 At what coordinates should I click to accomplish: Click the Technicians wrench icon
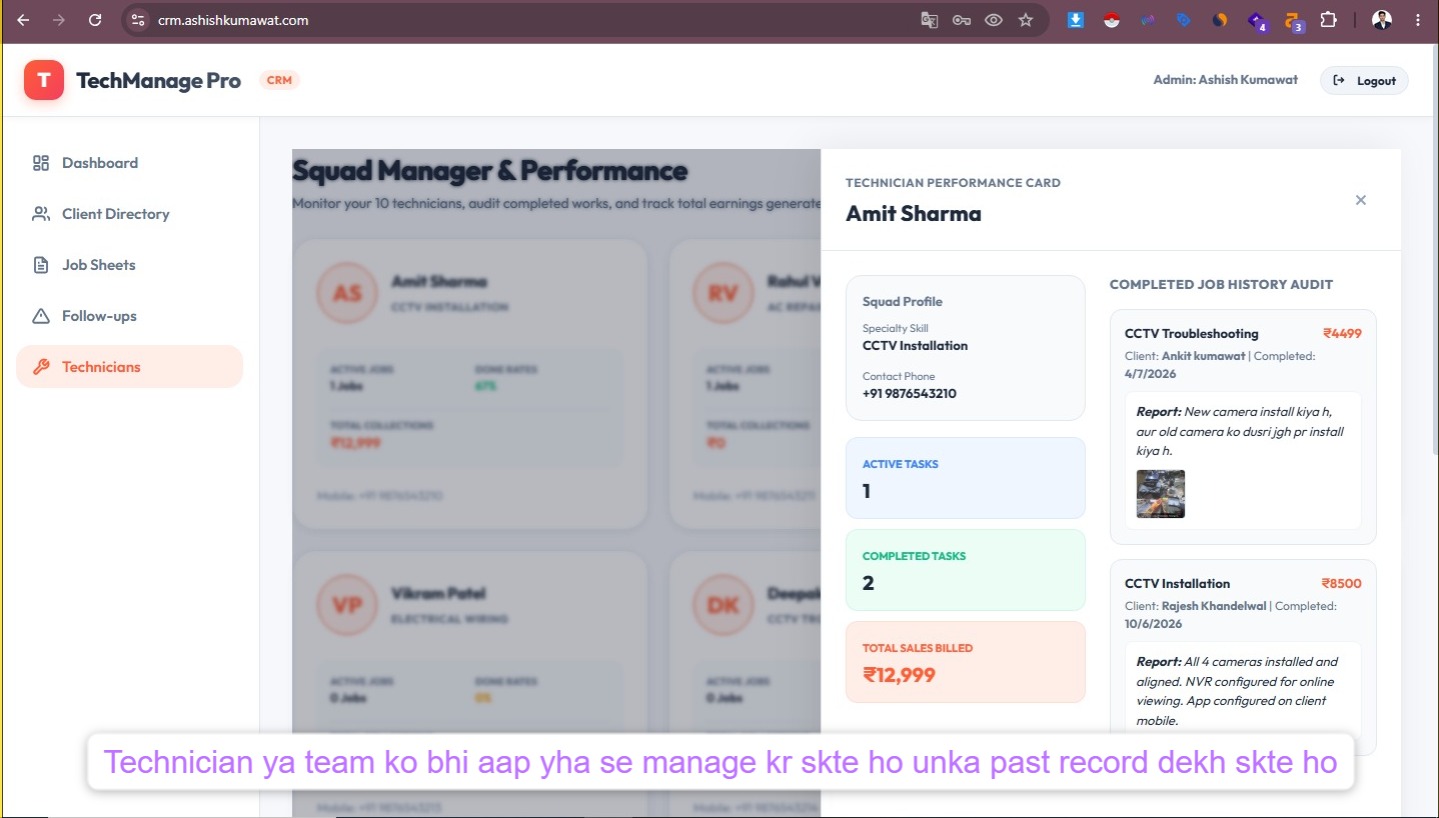[x=41, y=367]
